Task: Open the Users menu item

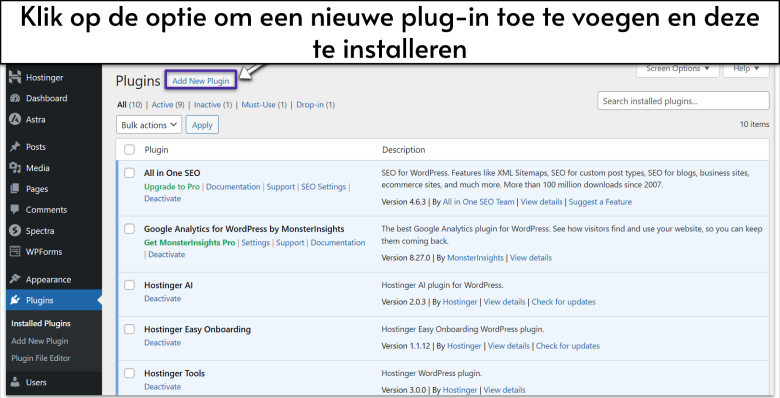Action: point(36,383)
